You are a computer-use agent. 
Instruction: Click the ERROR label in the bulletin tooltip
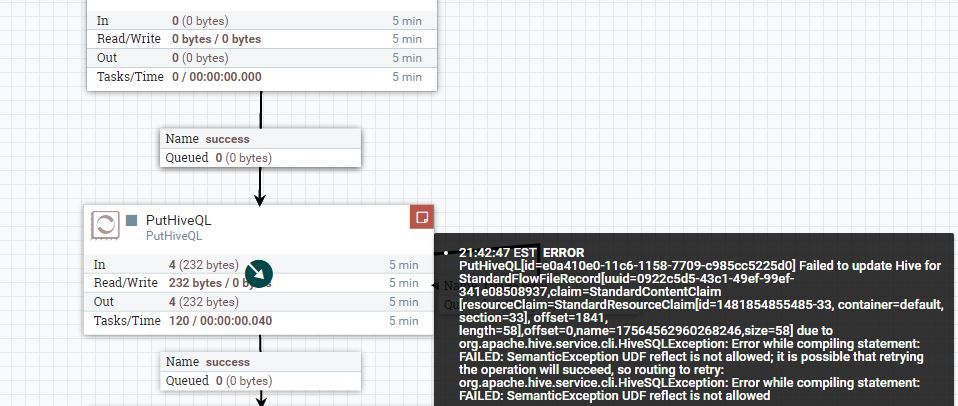(x=564, y=253)
